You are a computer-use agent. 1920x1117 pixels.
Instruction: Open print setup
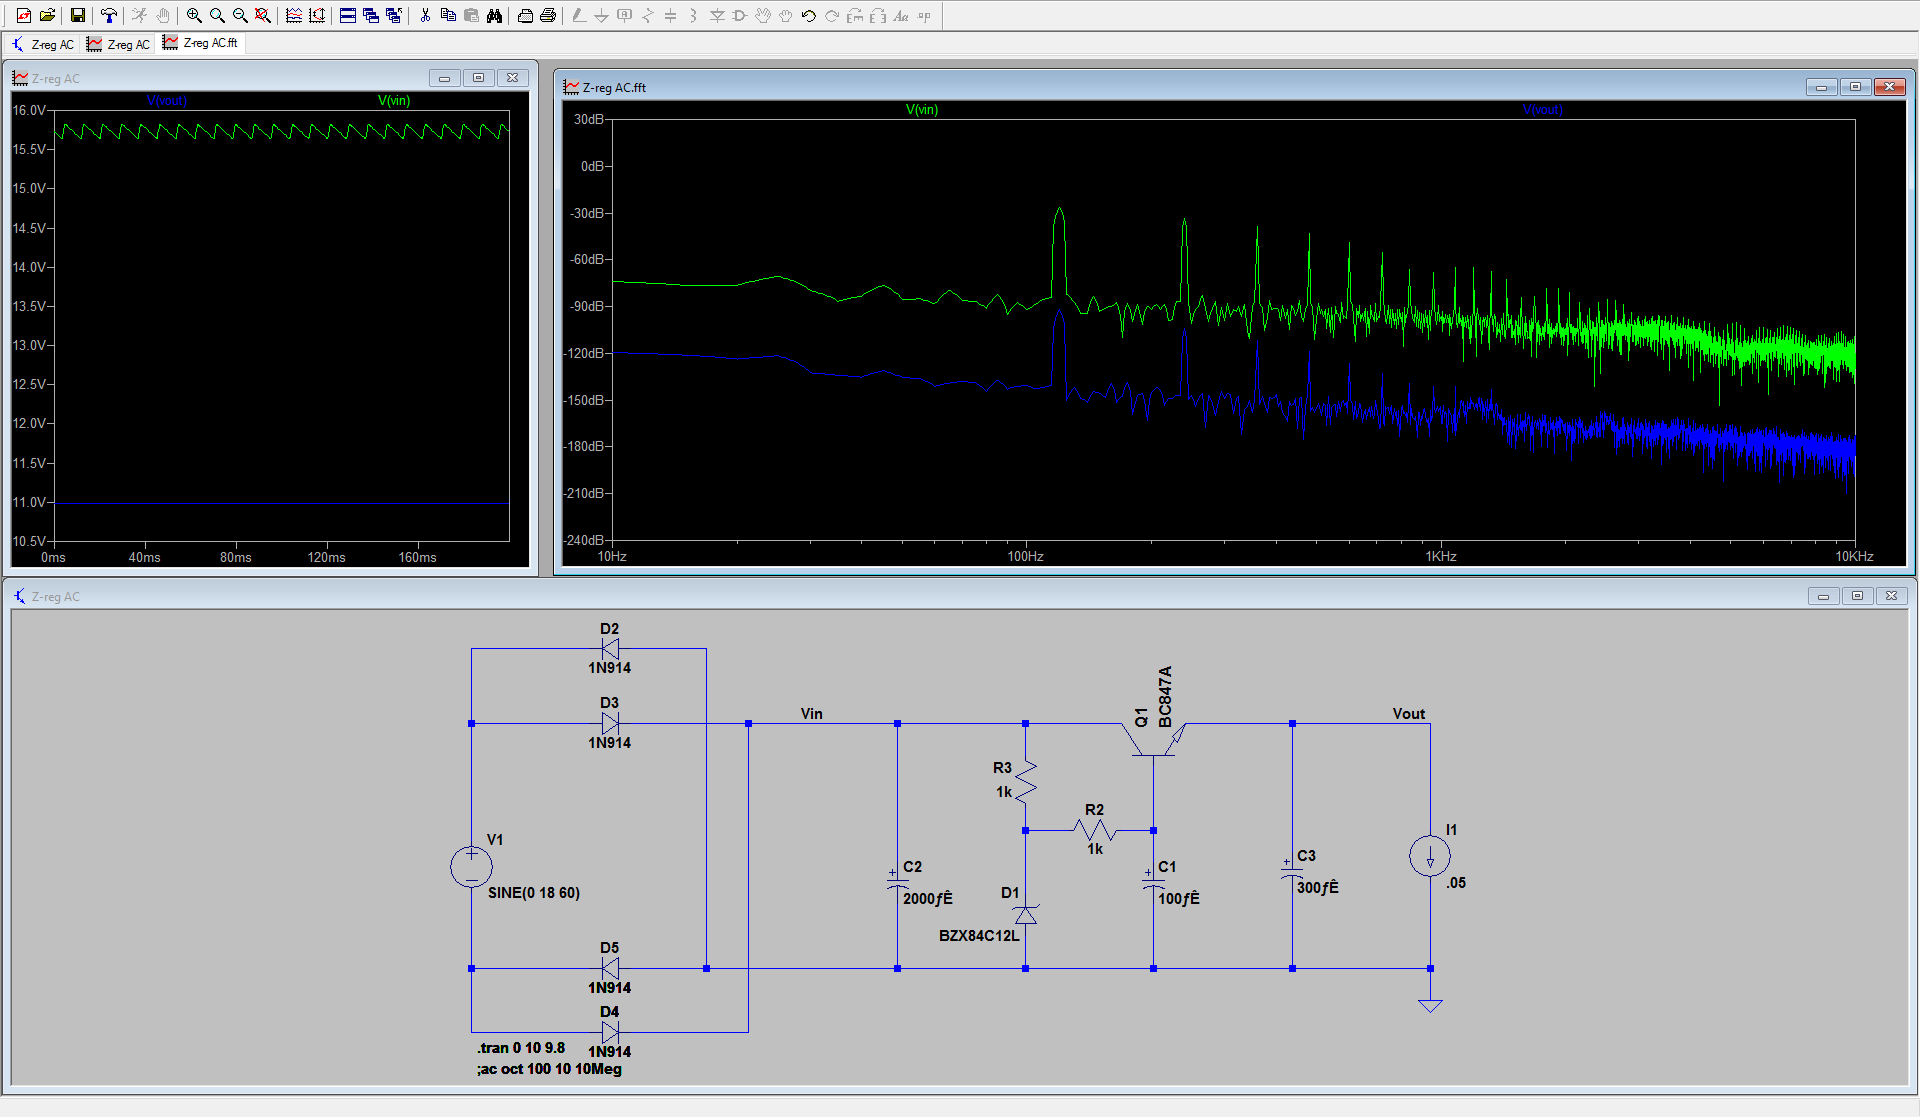tap(525, 15)
